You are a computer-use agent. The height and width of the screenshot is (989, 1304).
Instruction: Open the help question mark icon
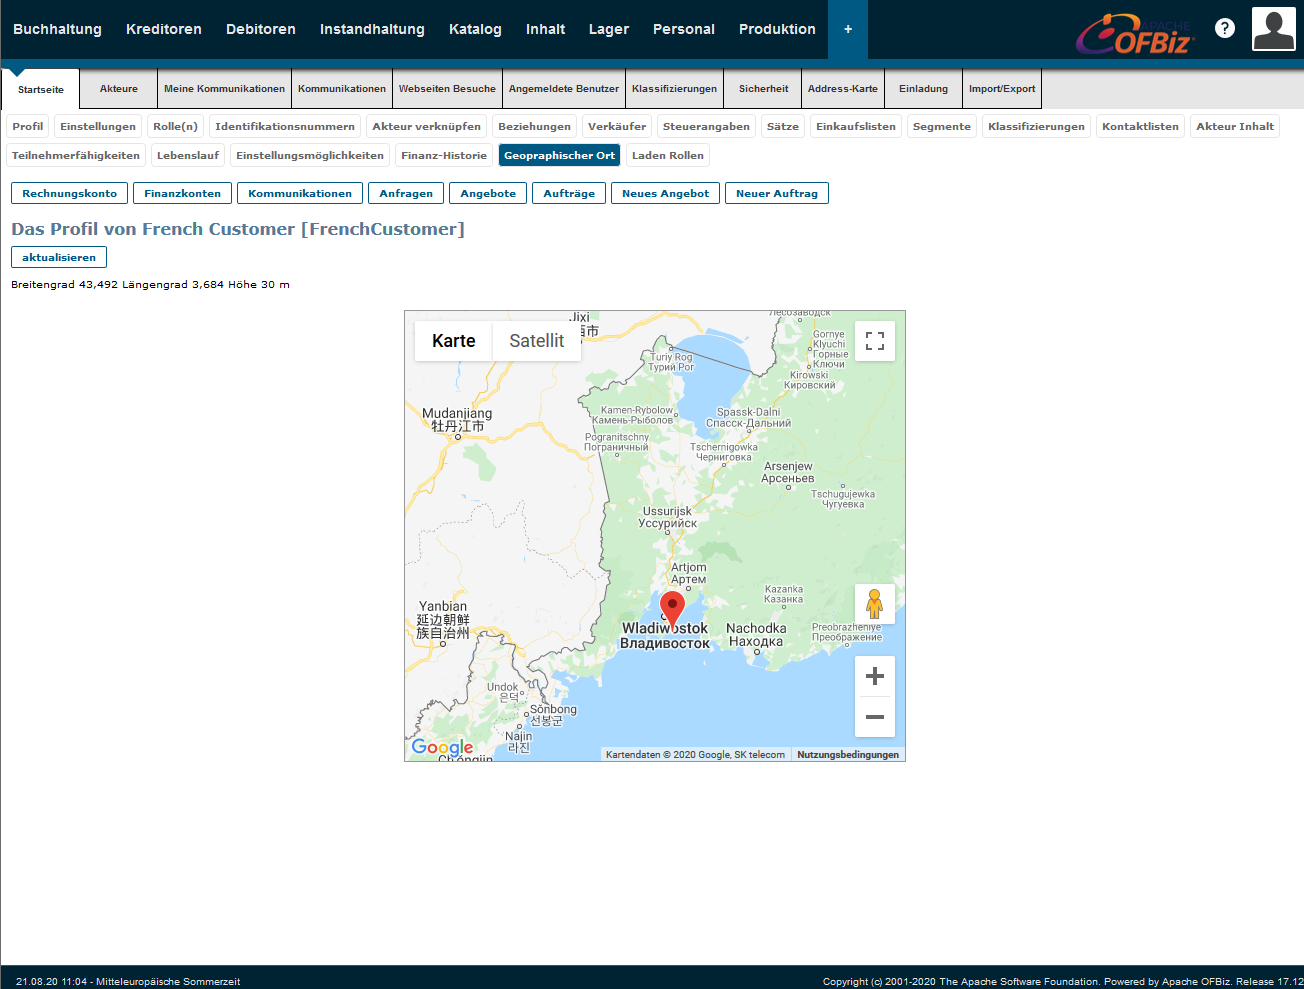(1224, 28)
